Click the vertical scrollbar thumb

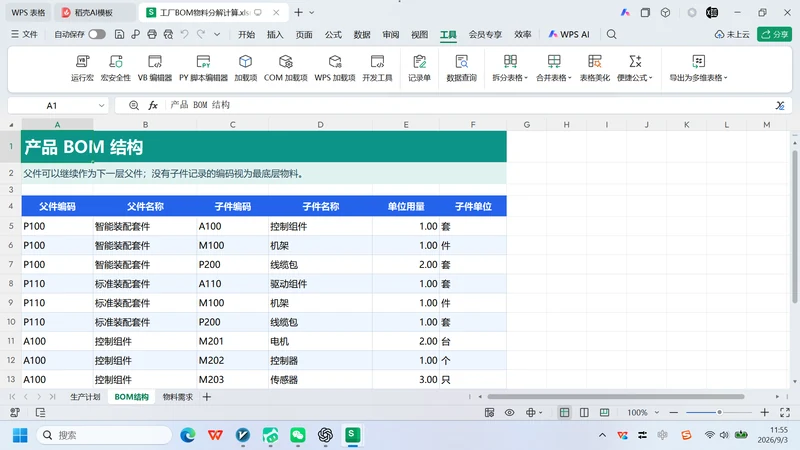coord(794,227)
